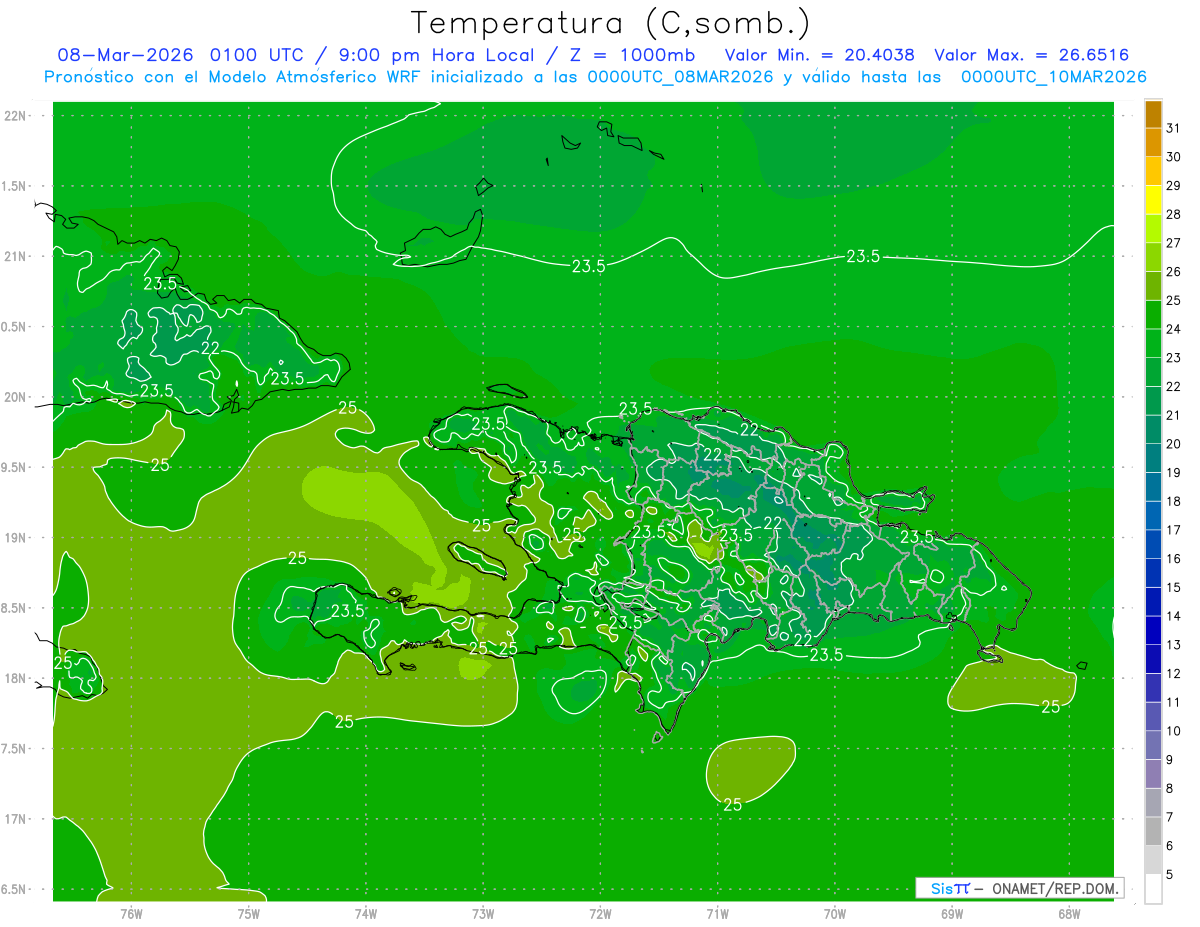The height and width of the screenshot is (927, 1200).
Task: Click the legend scale label '18'
Action: click(x=1173, y=502)
